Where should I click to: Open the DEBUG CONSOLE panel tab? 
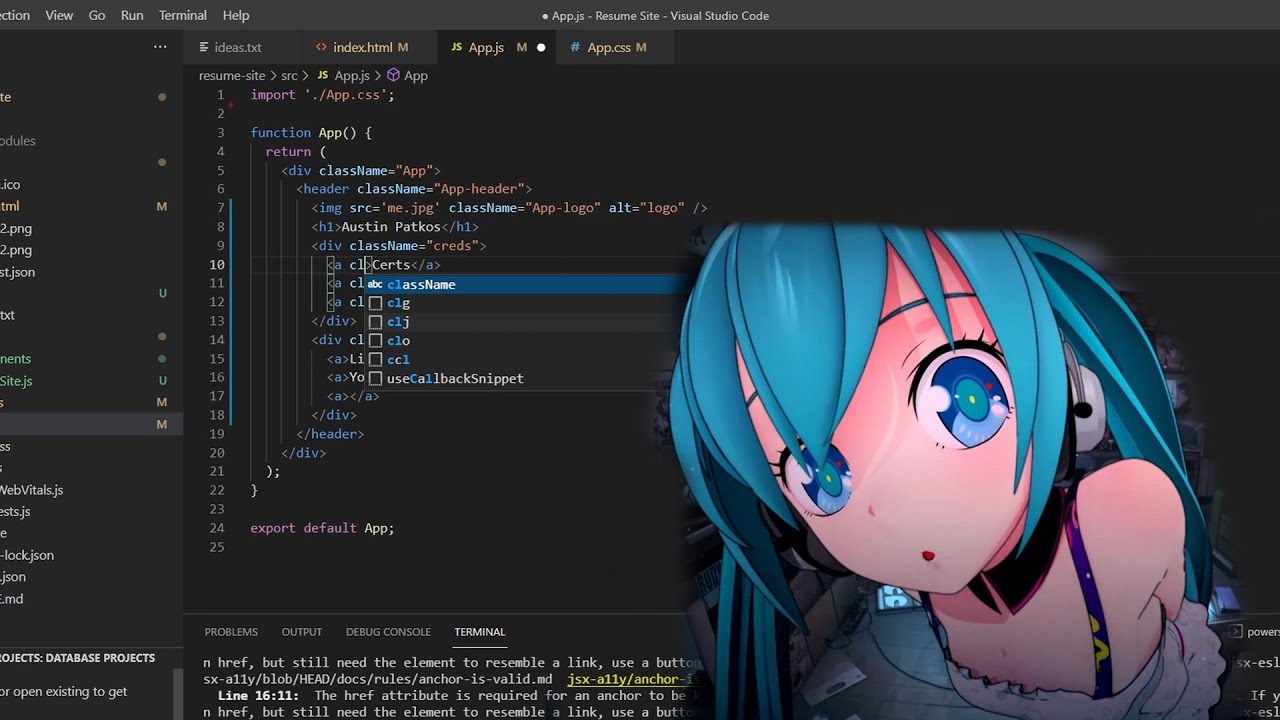tap(388, 632)
